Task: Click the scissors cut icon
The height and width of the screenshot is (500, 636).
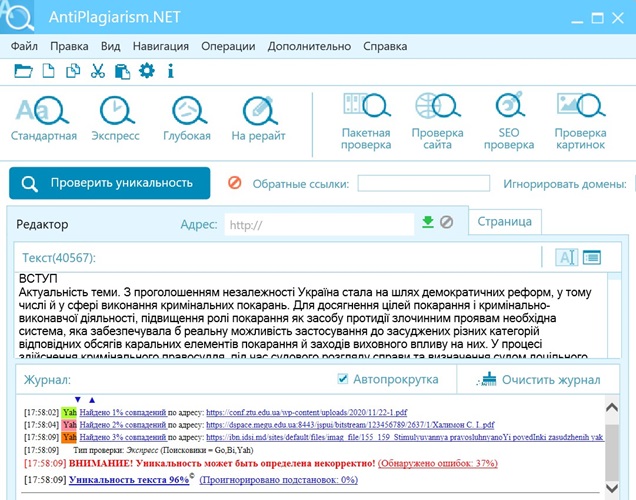Action: 98,71
